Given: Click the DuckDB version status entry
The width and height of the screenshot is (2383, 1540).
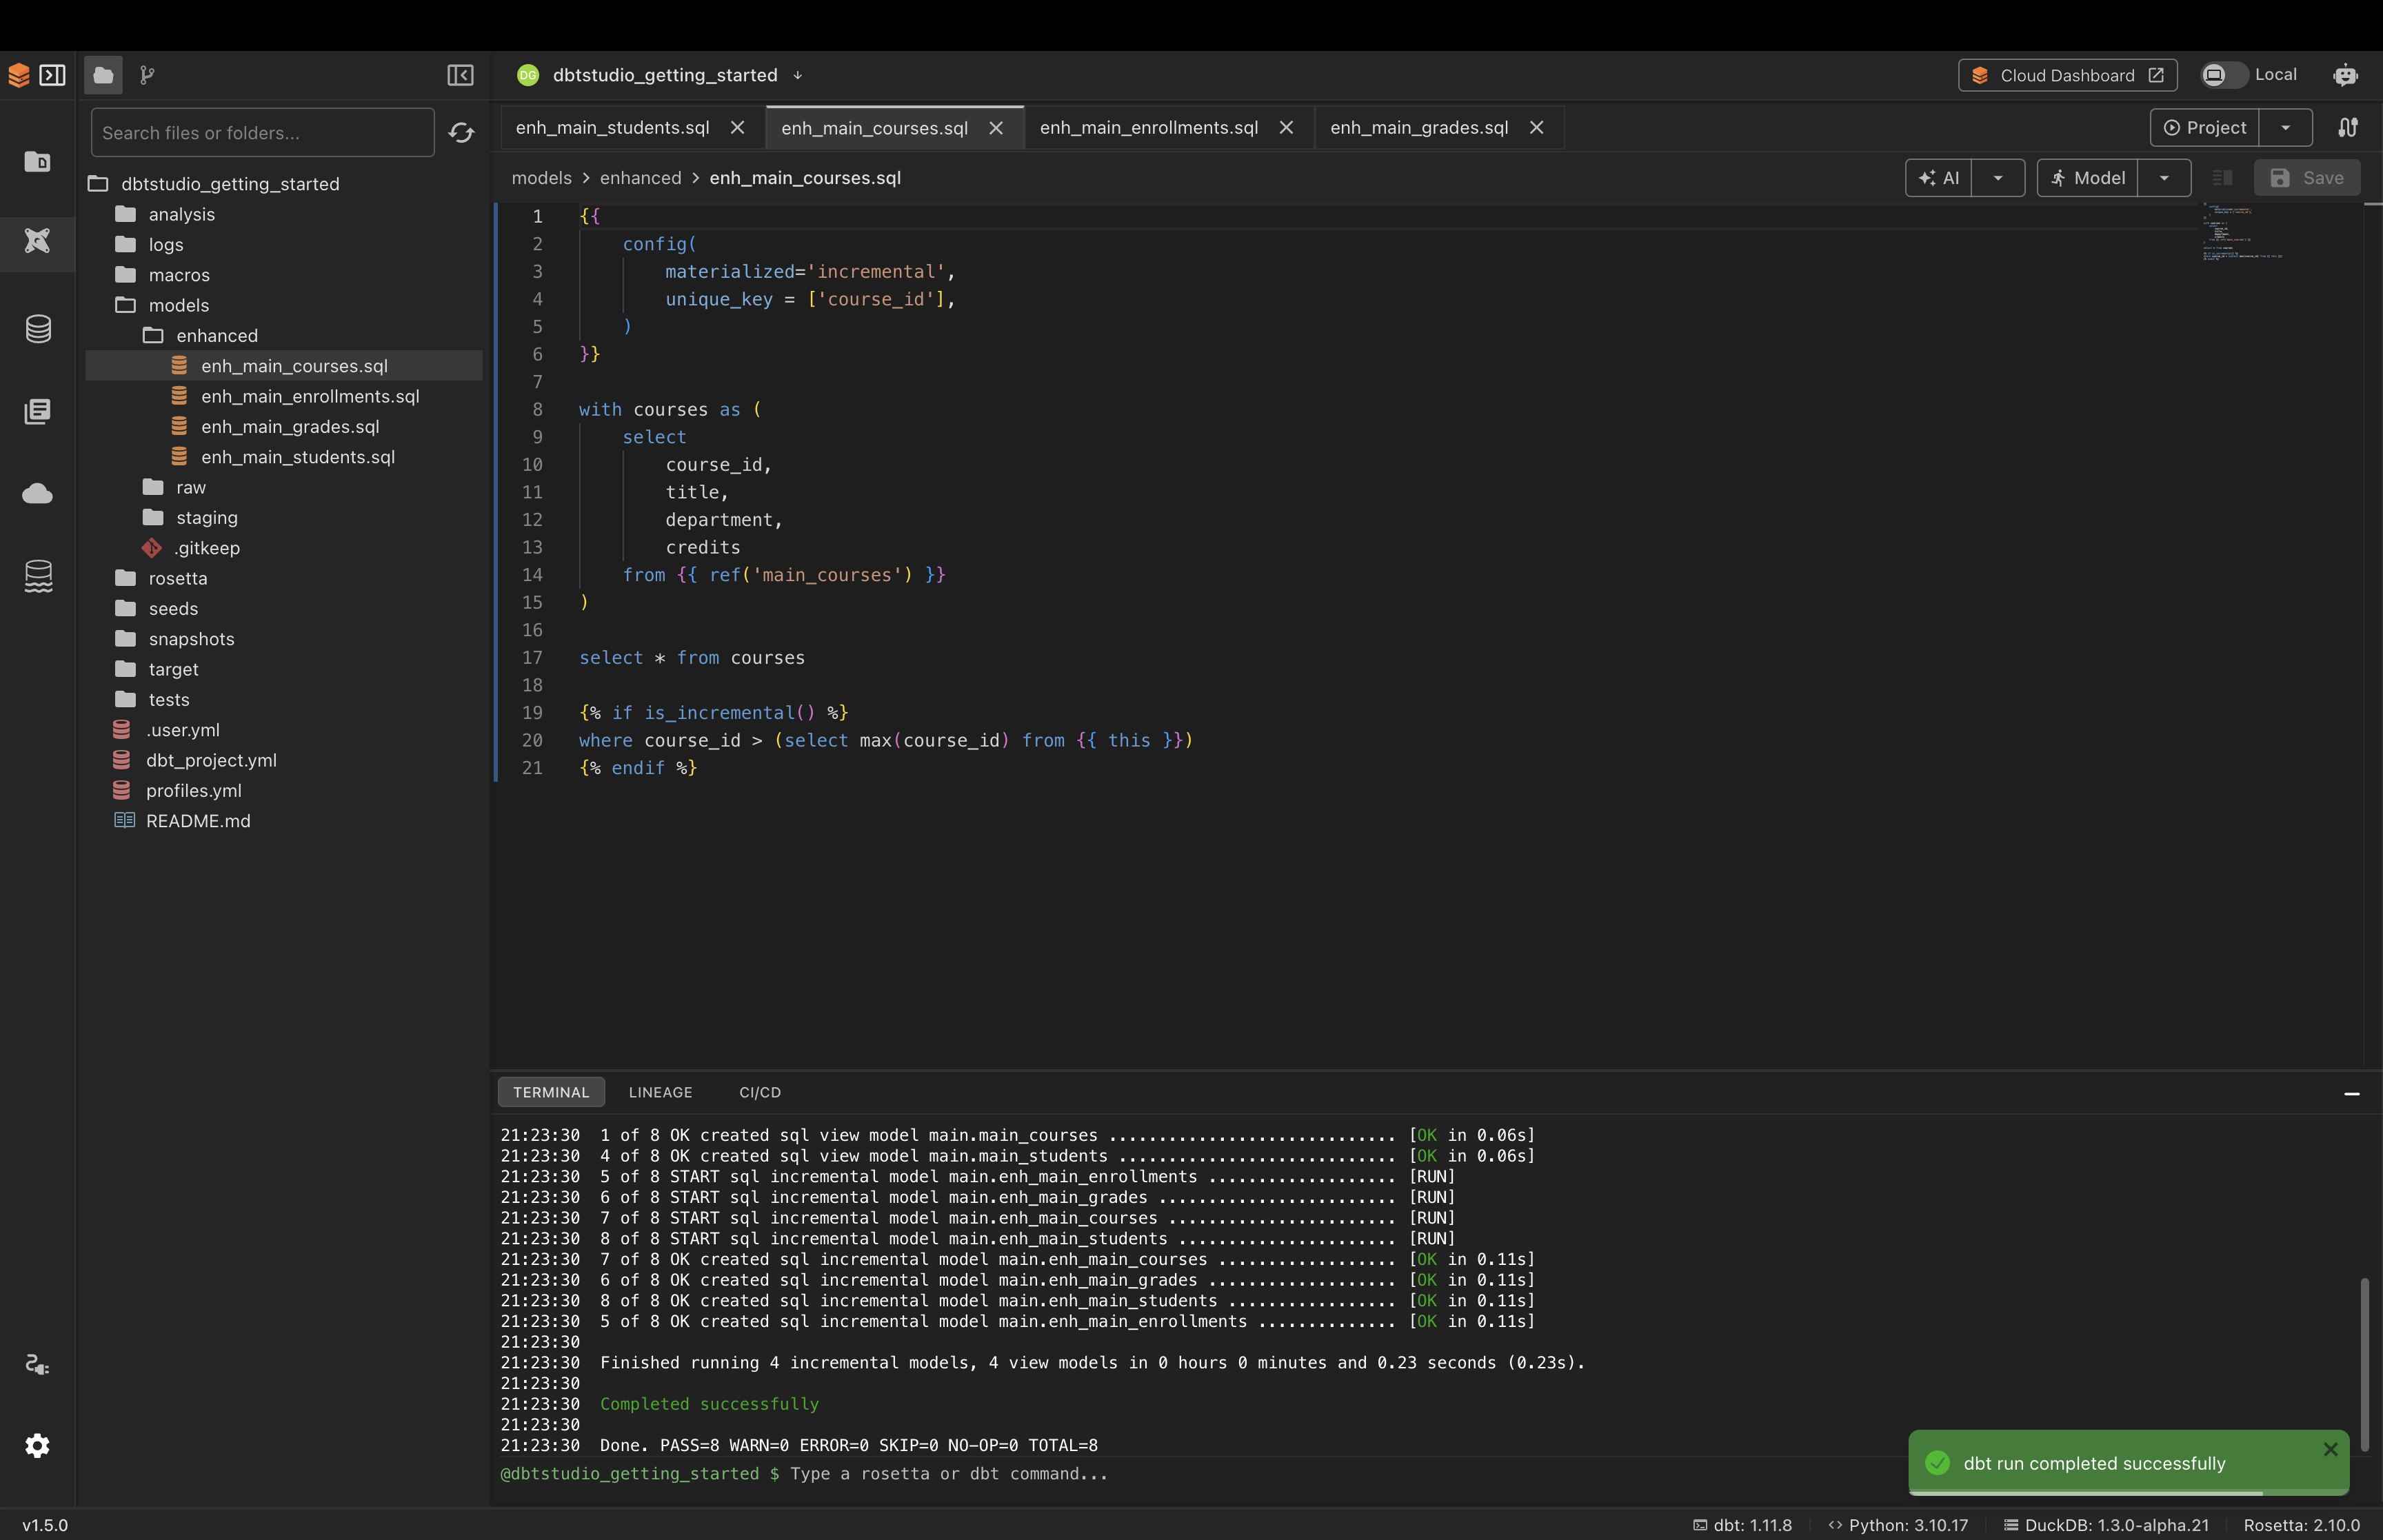Looking at the screenshot, I should [2106, 1525].
